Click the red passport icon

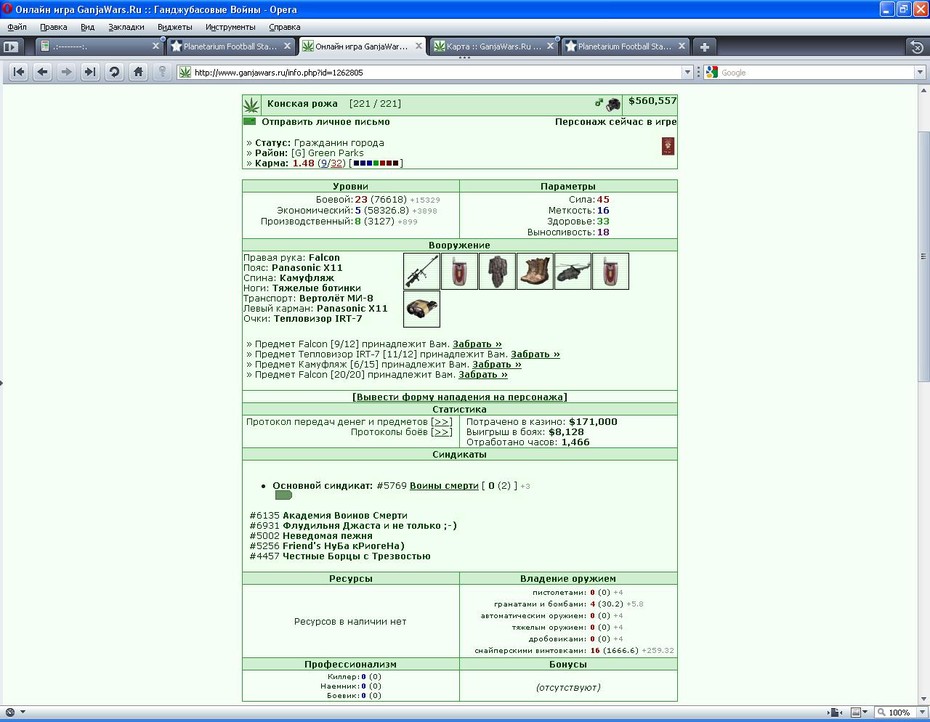coord(668,146)
